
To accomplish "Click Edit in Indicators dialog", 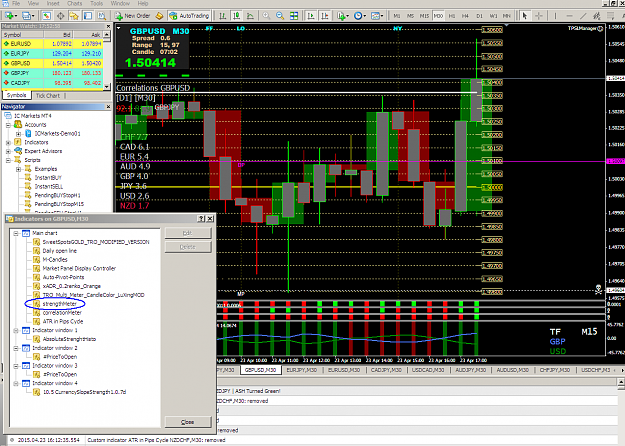I will point(188,233).
